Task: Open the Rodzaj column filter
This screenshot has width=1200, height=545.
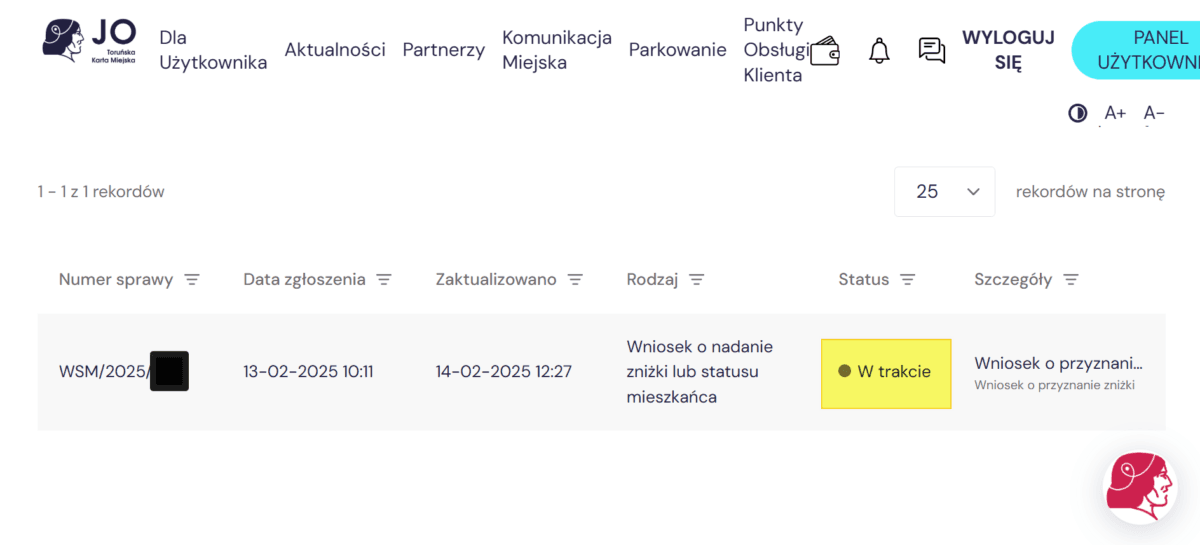Action: click(697, 280)
